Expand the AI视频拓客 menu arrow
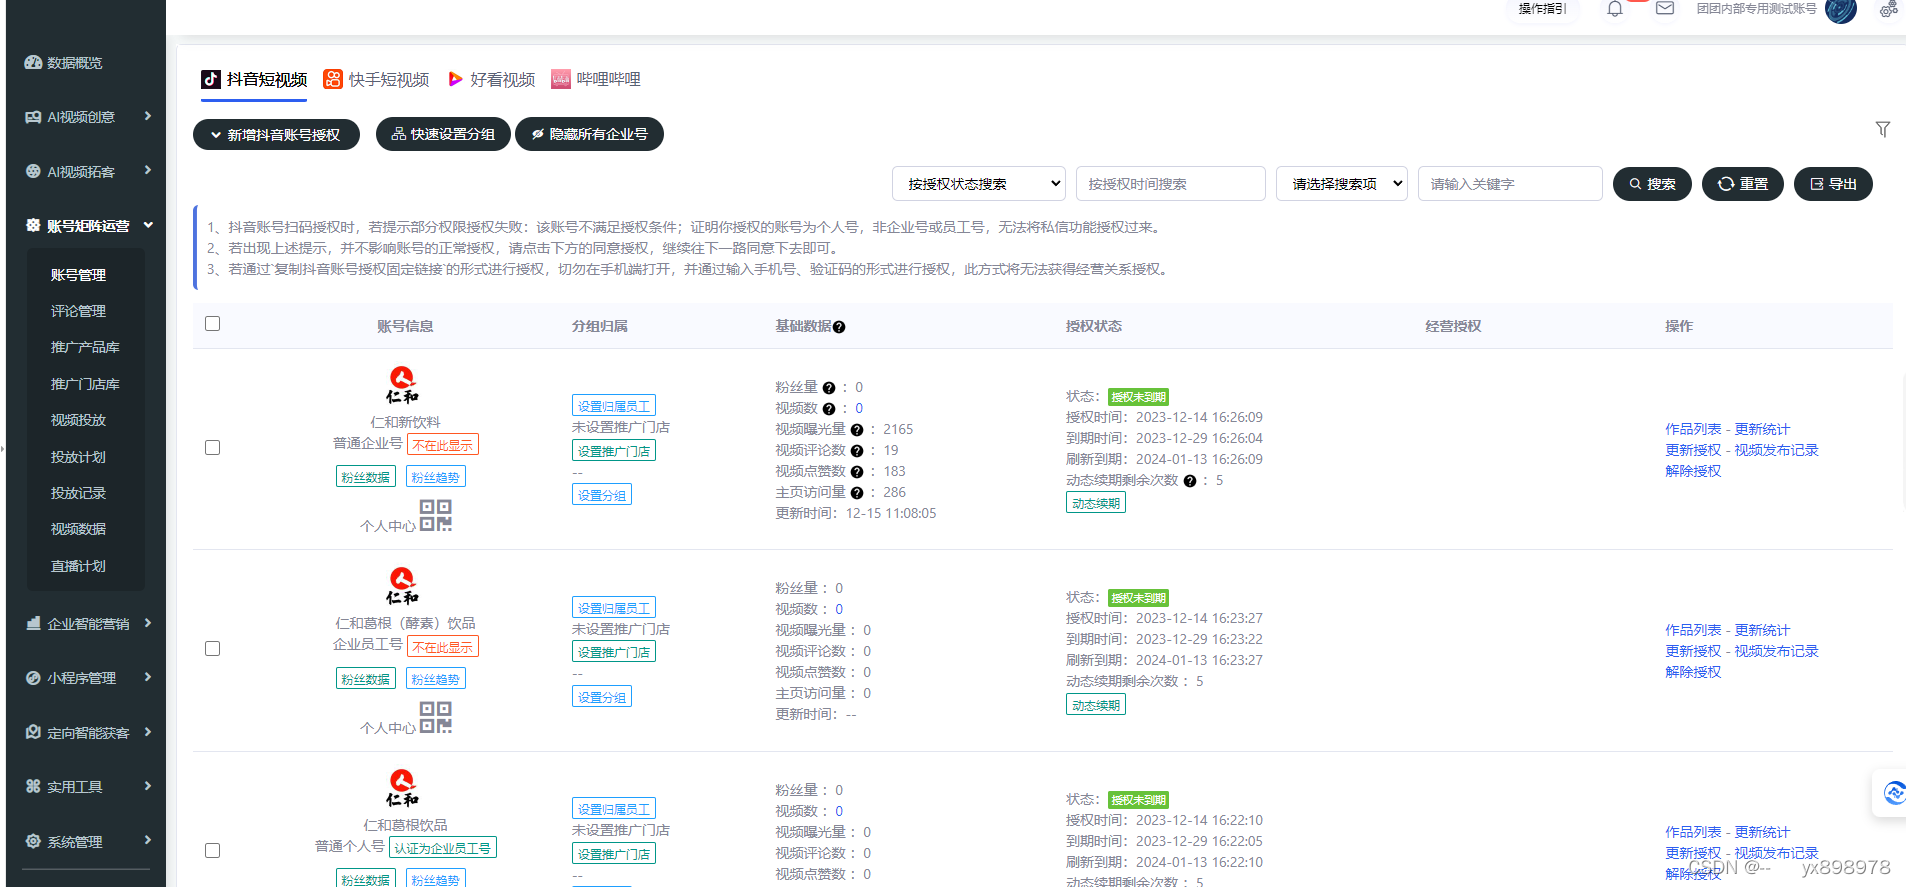1906x887 pixels. [x=148, y=170]
